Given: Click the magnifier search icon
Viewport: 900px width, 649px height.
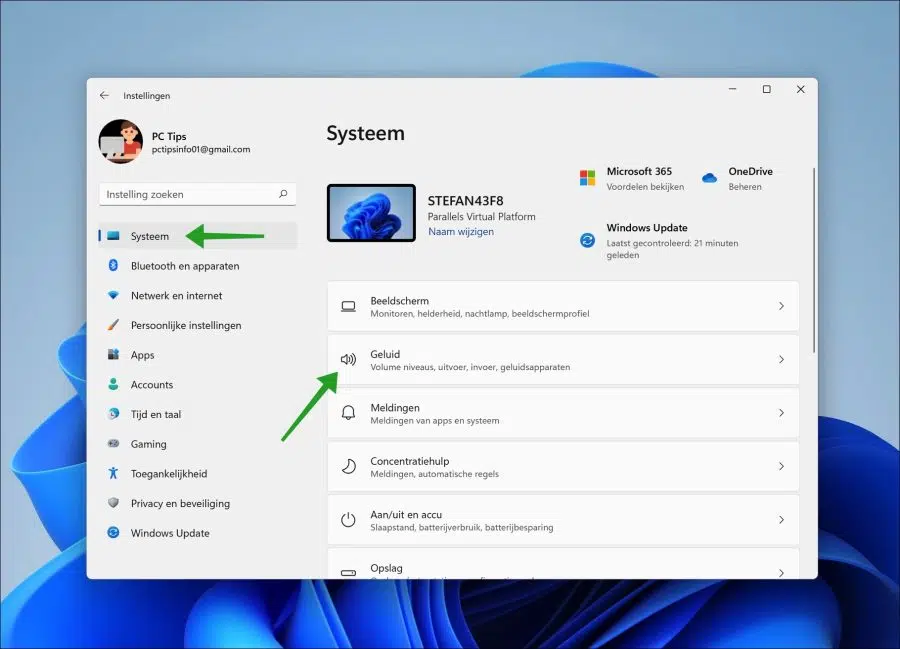Looking at the screenshot, I should 283,194.
